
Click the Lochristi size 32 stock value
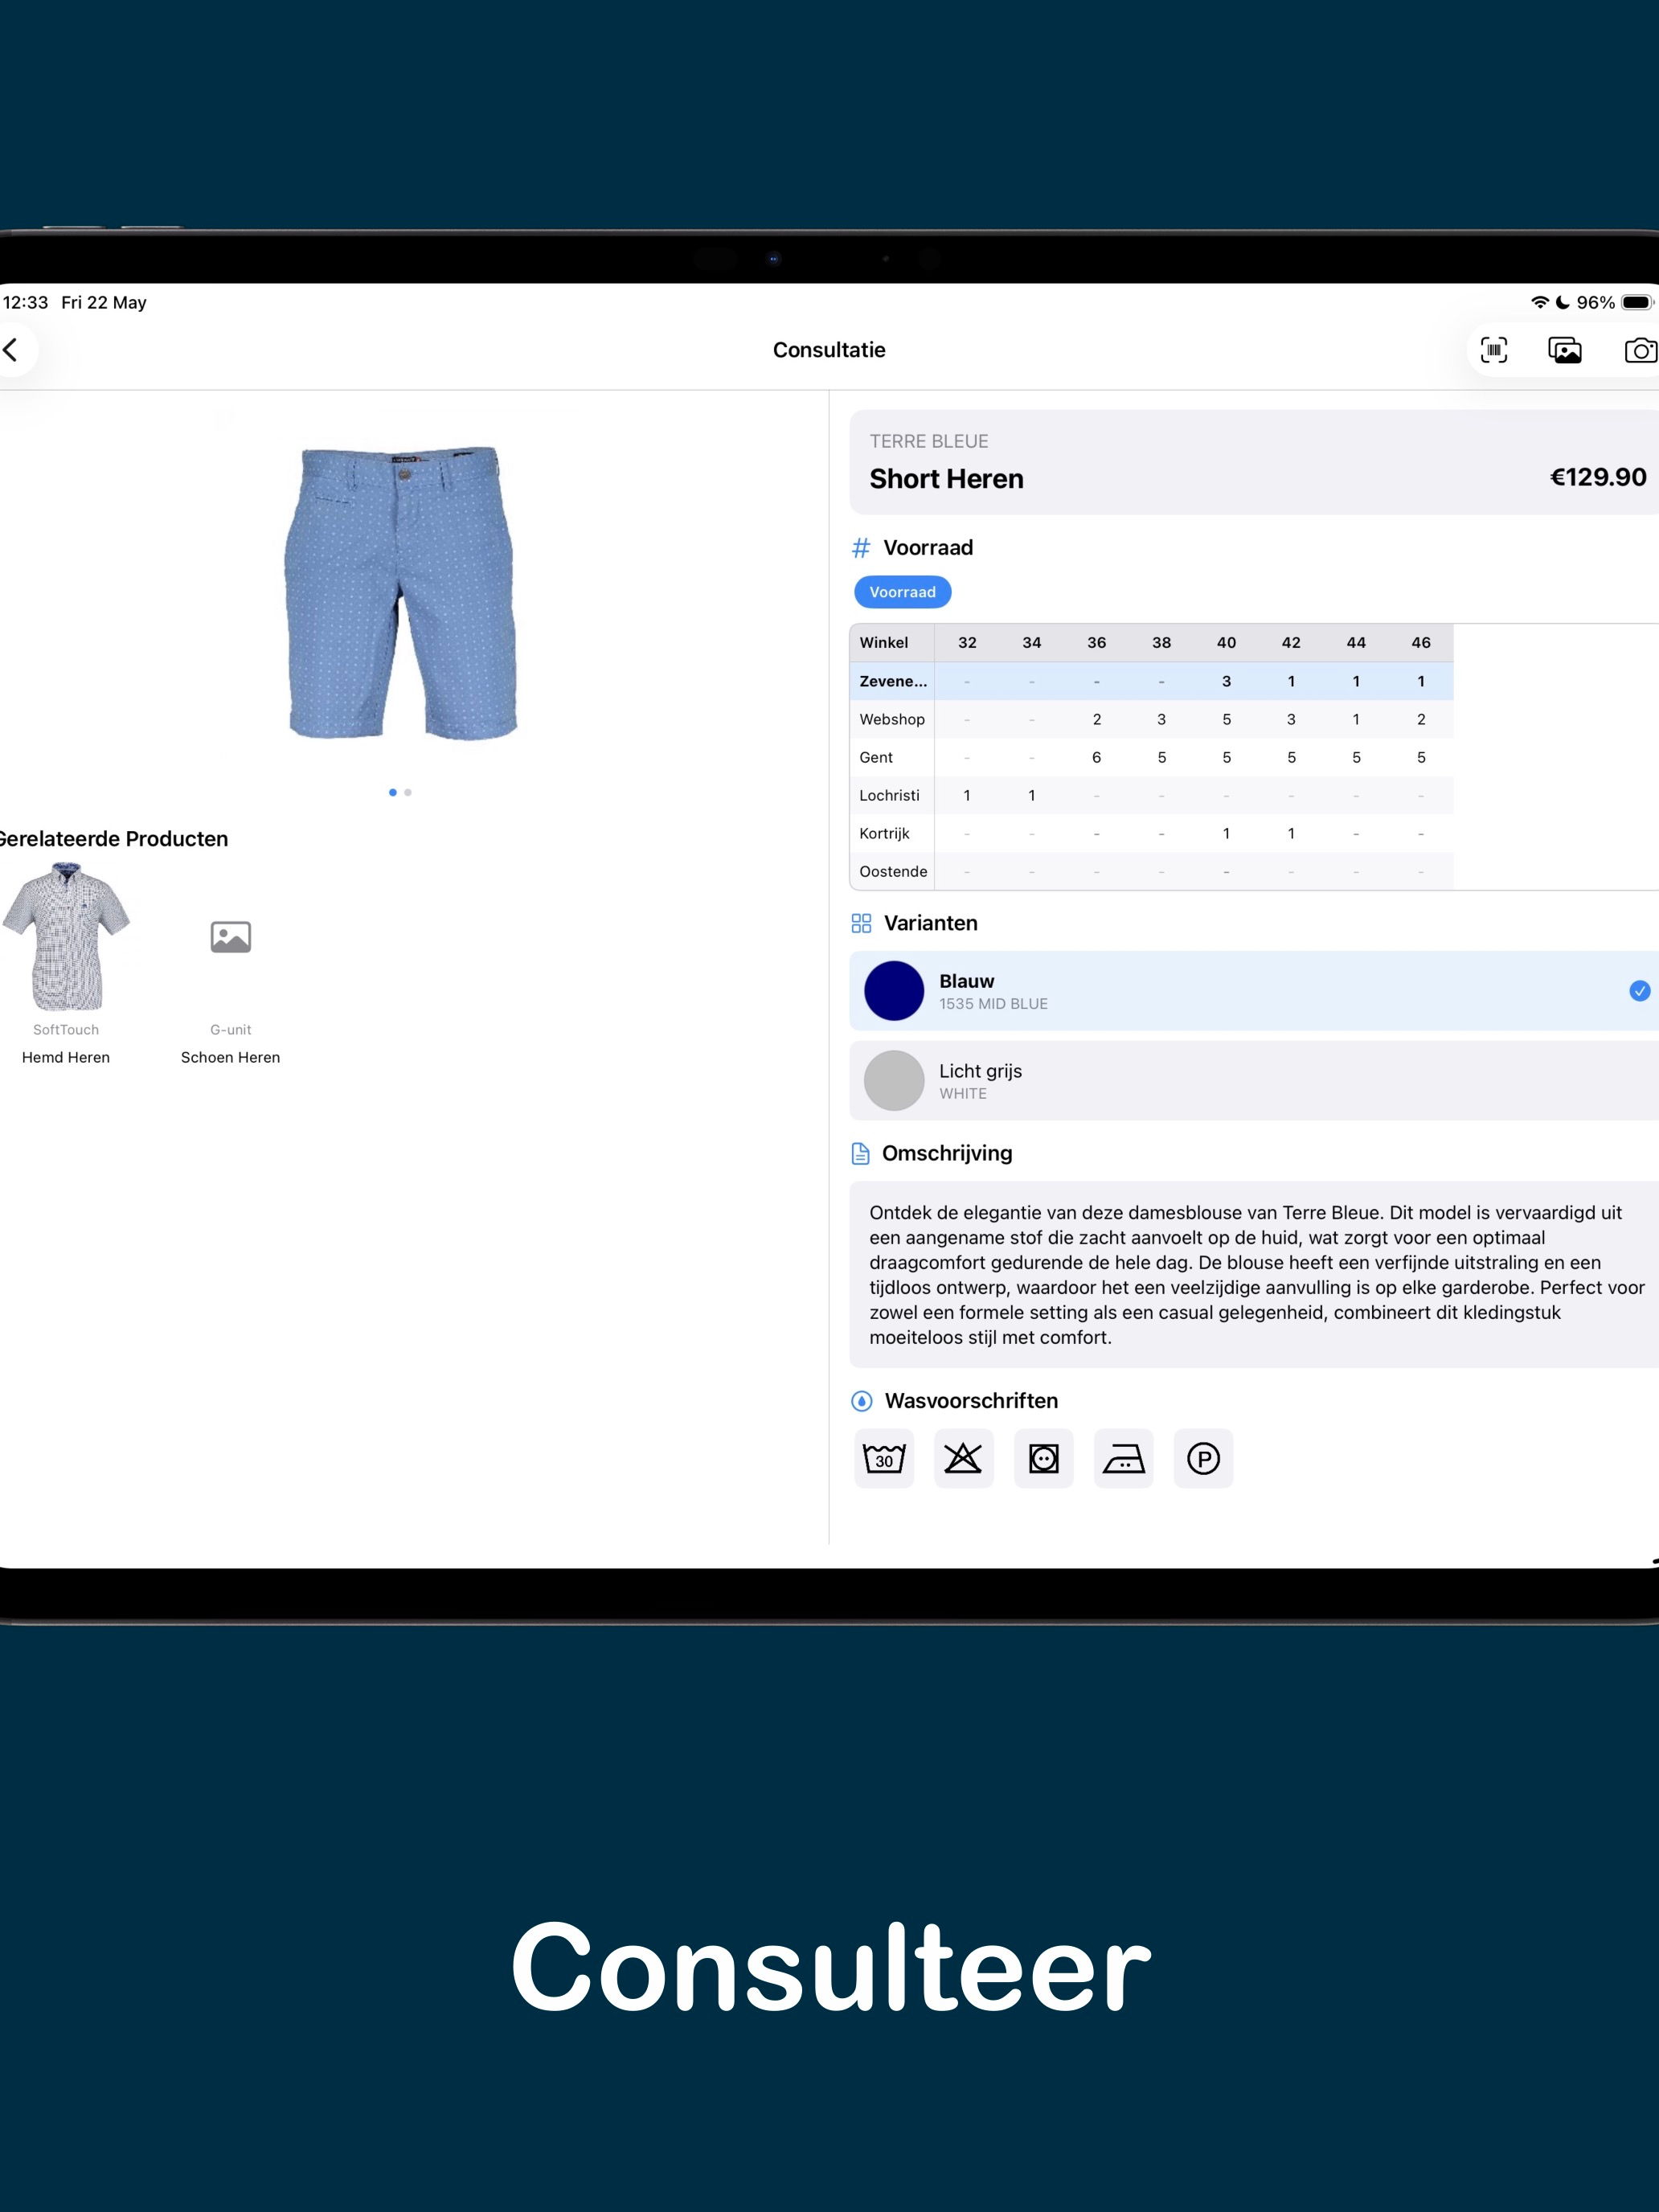(967, 795)
